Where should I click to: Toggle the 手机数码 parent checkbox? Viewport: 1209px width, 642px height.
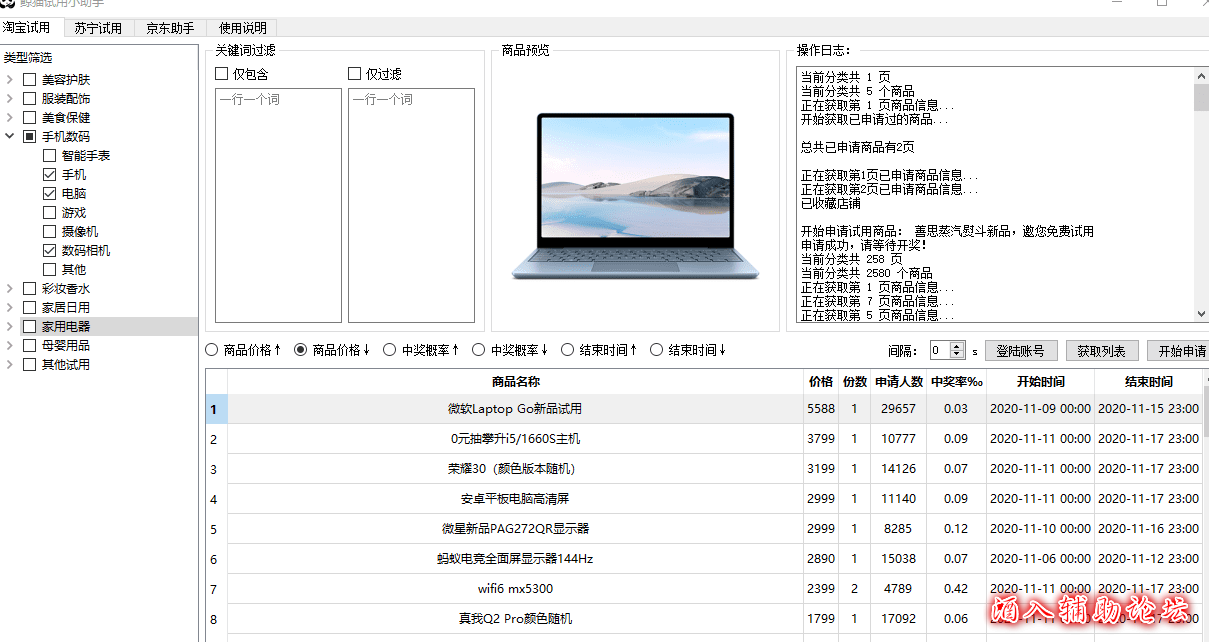pos(29,136)
